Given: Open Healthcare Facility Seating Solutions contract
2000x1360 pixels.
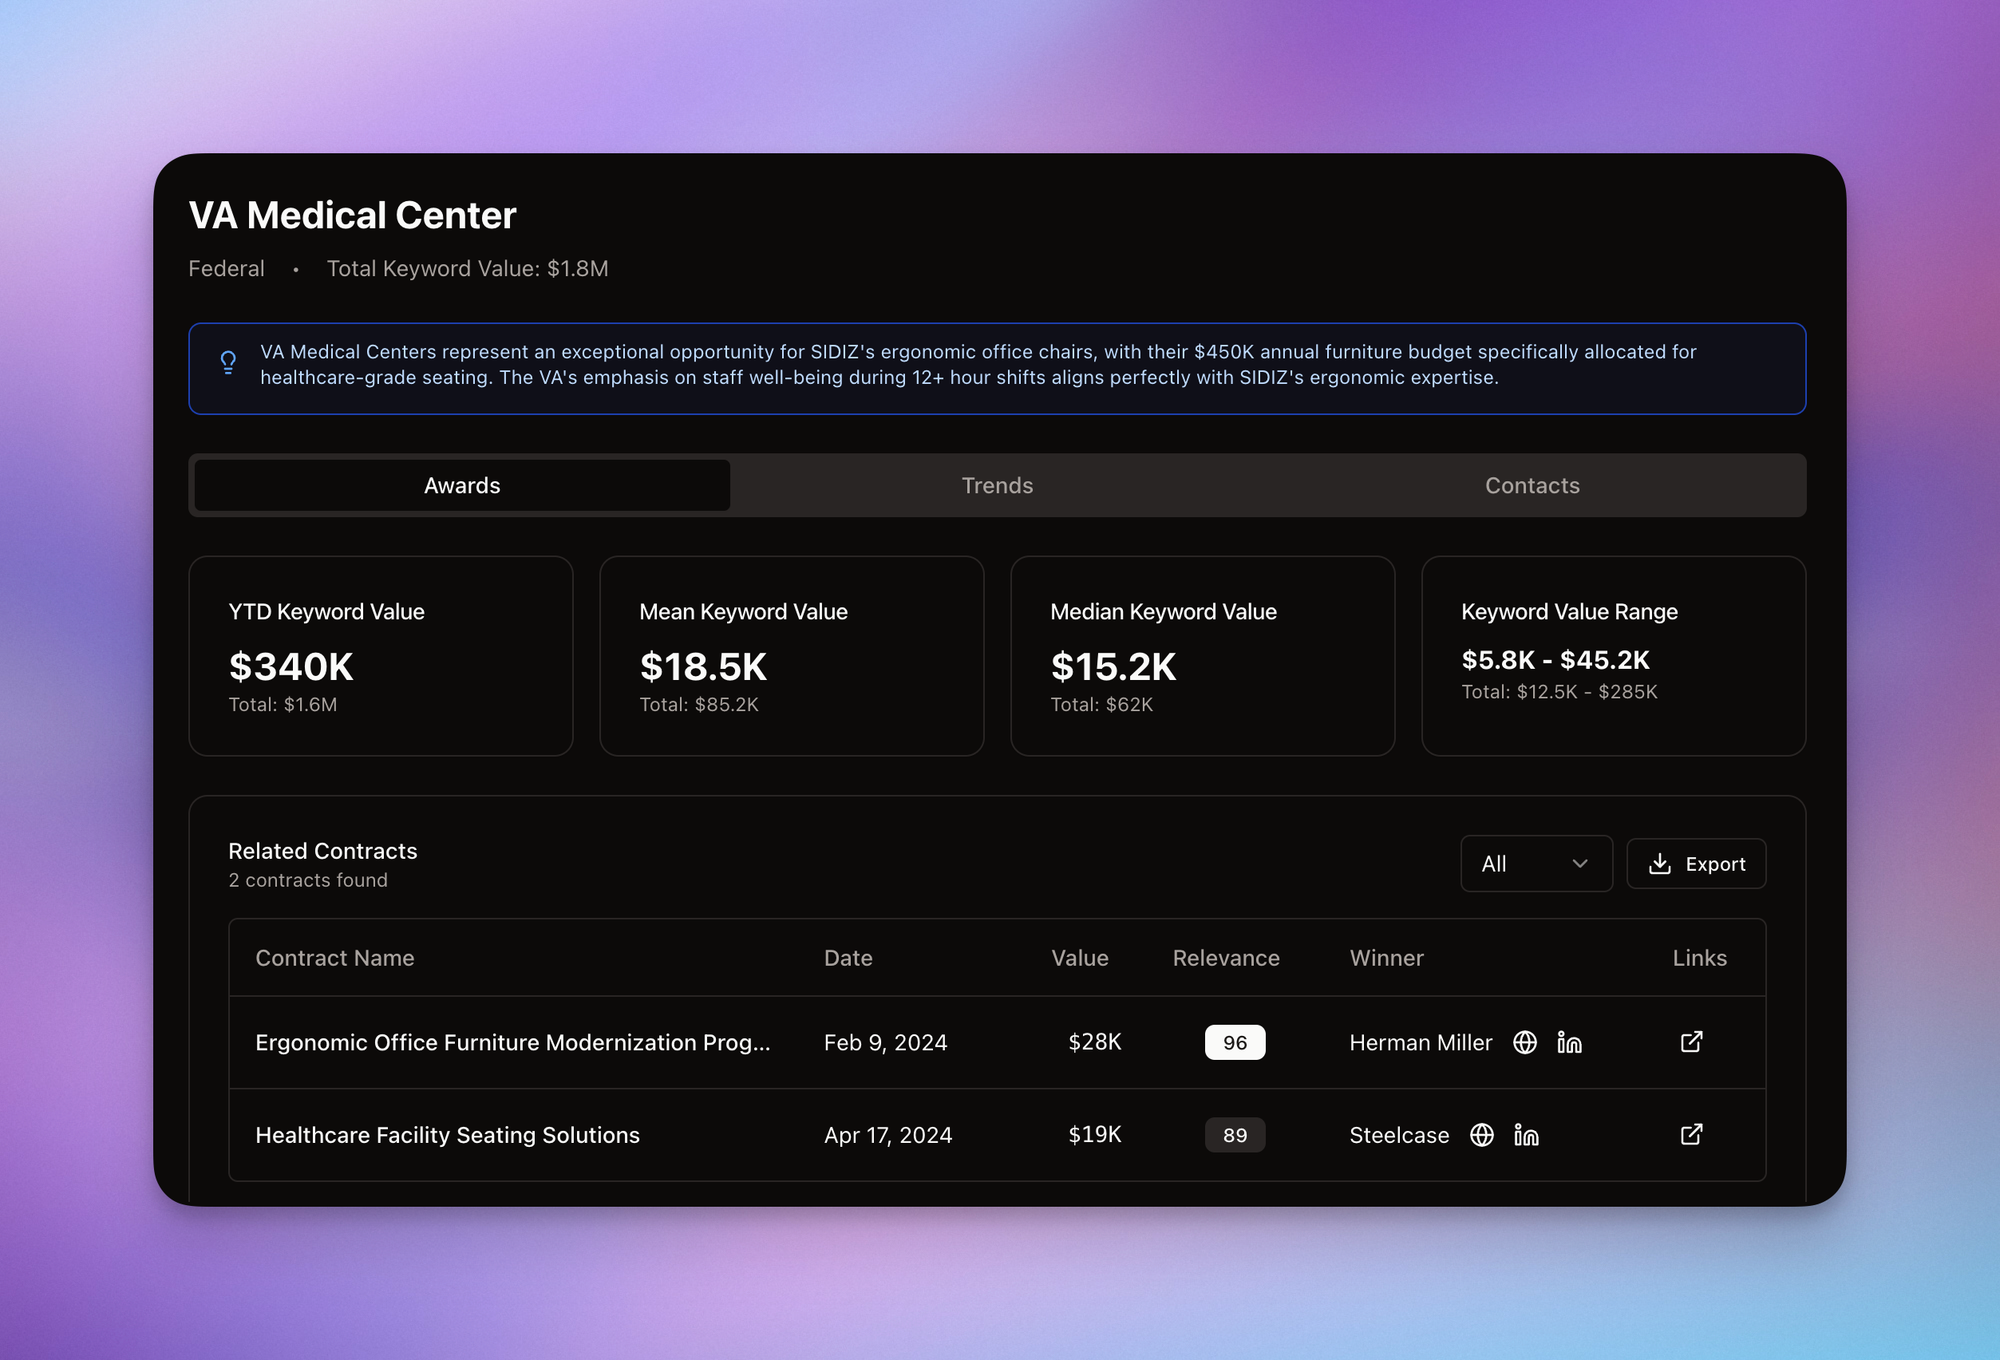Looking at the screenshot, I should [x=447, y=1135].
